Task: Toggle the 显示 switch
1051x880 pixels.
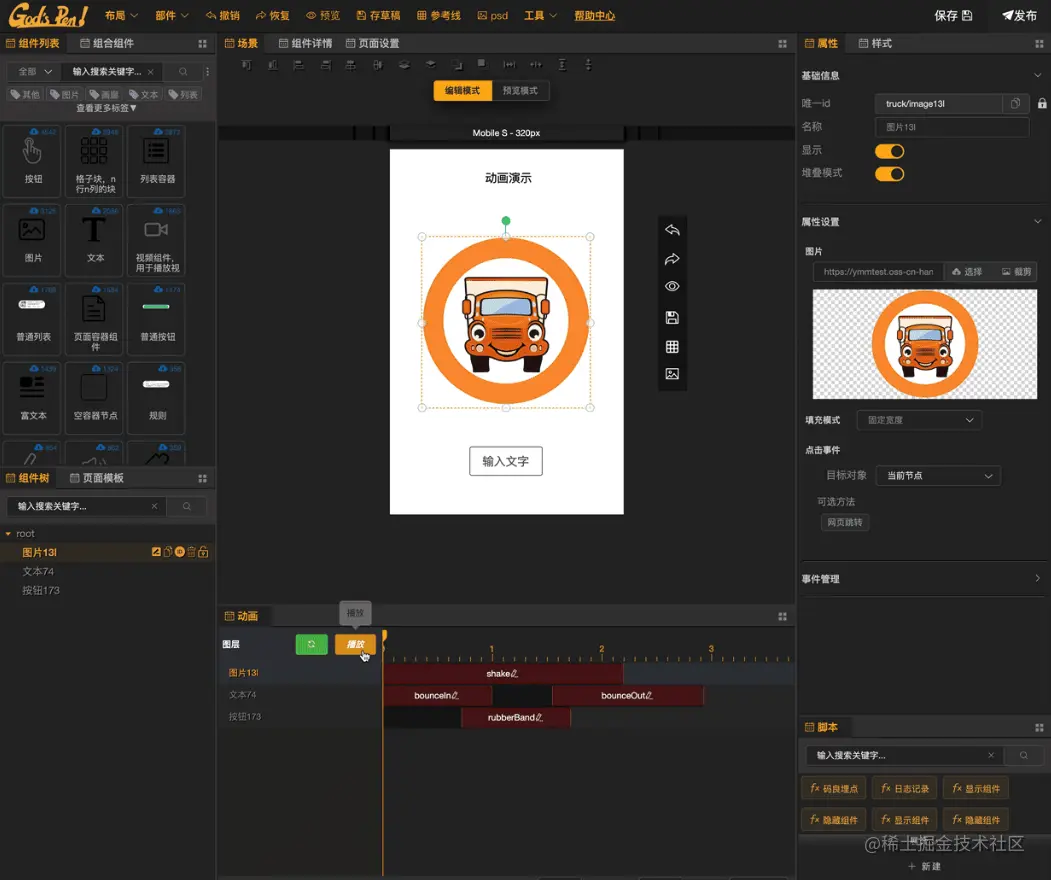Action: 889,151
